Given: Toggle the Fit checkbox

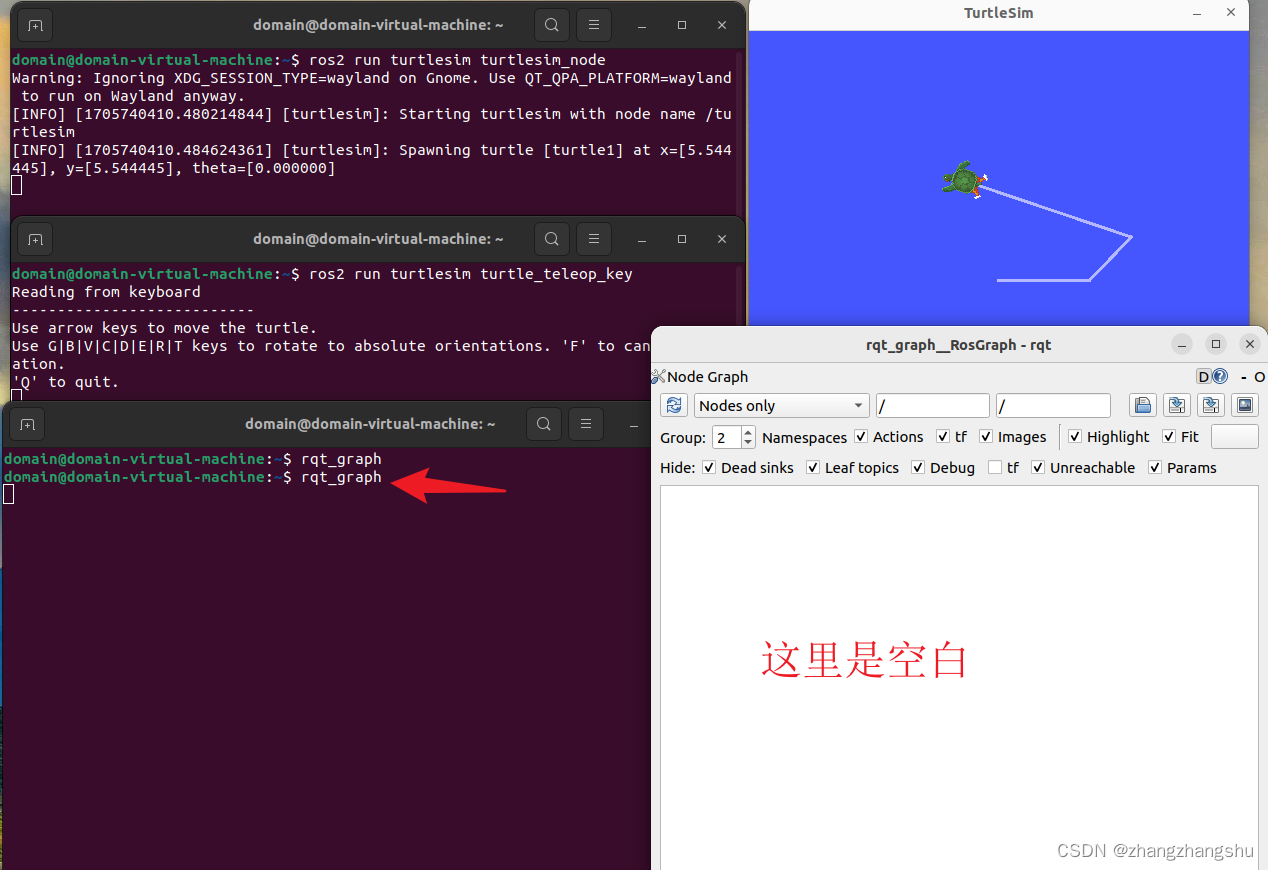Looking at the screenshot, I should (x=1169, y=437).
